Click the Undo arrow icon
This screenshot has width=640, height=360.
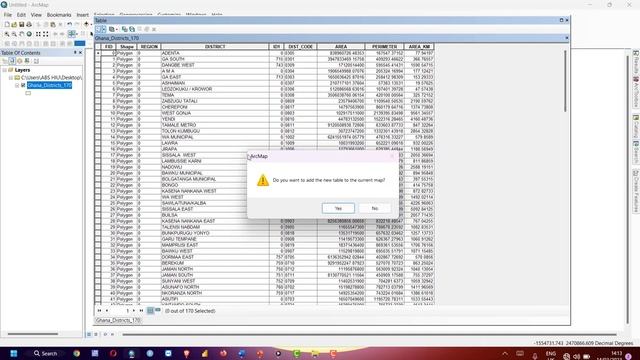pos(69,24)
